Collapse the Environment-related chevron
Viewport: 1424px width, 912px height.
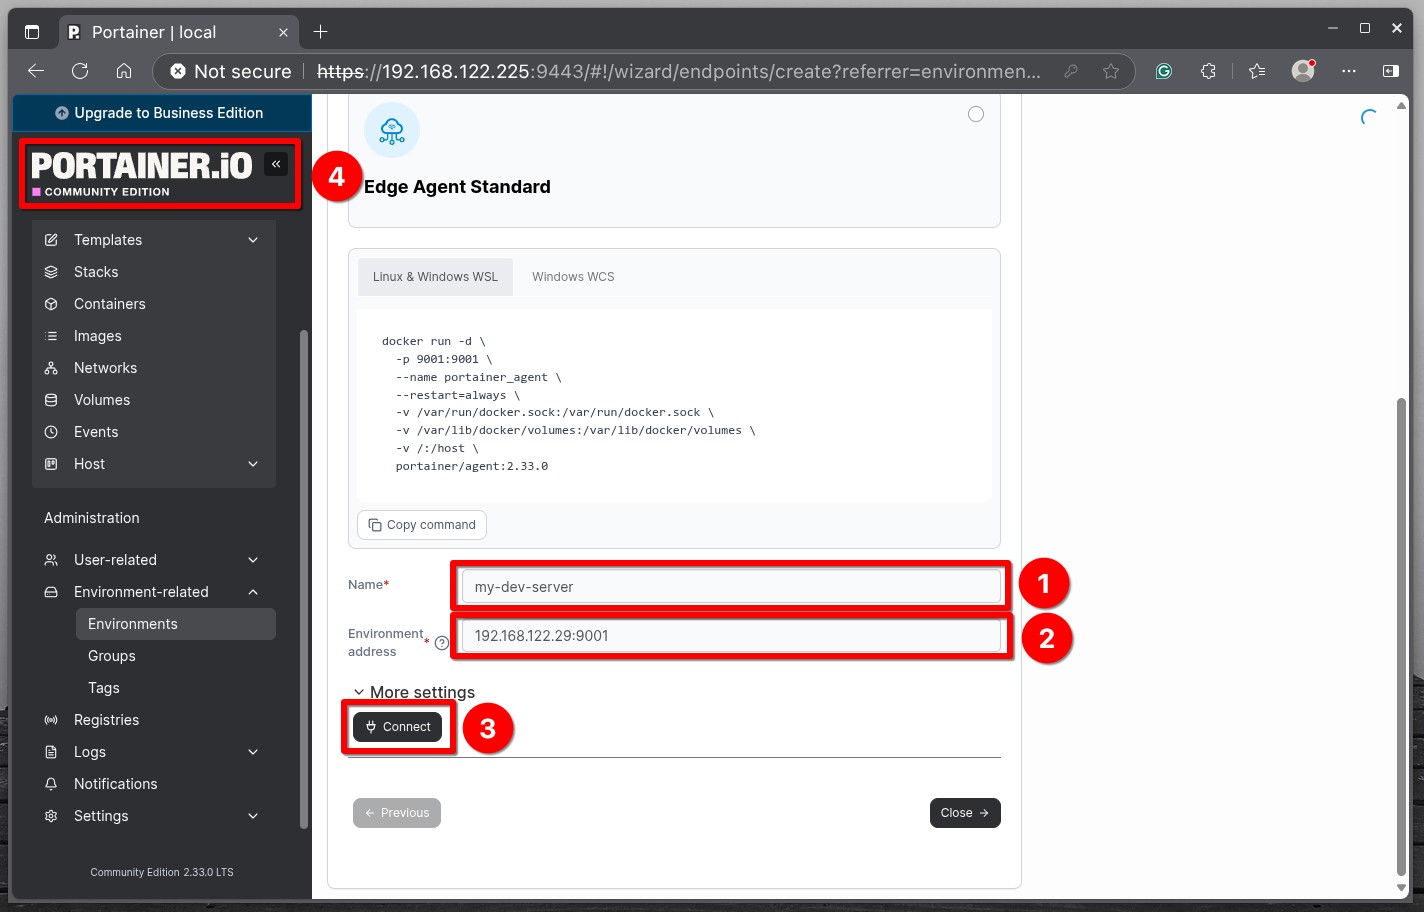pos(253,592)
